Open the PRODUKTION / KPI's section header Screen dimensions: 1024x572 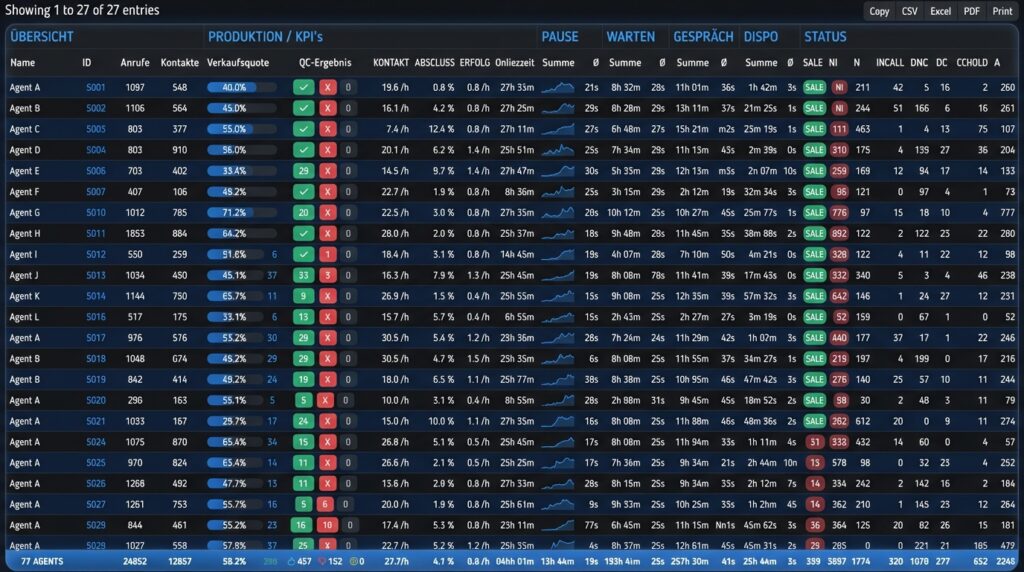[x=265, y=37]
